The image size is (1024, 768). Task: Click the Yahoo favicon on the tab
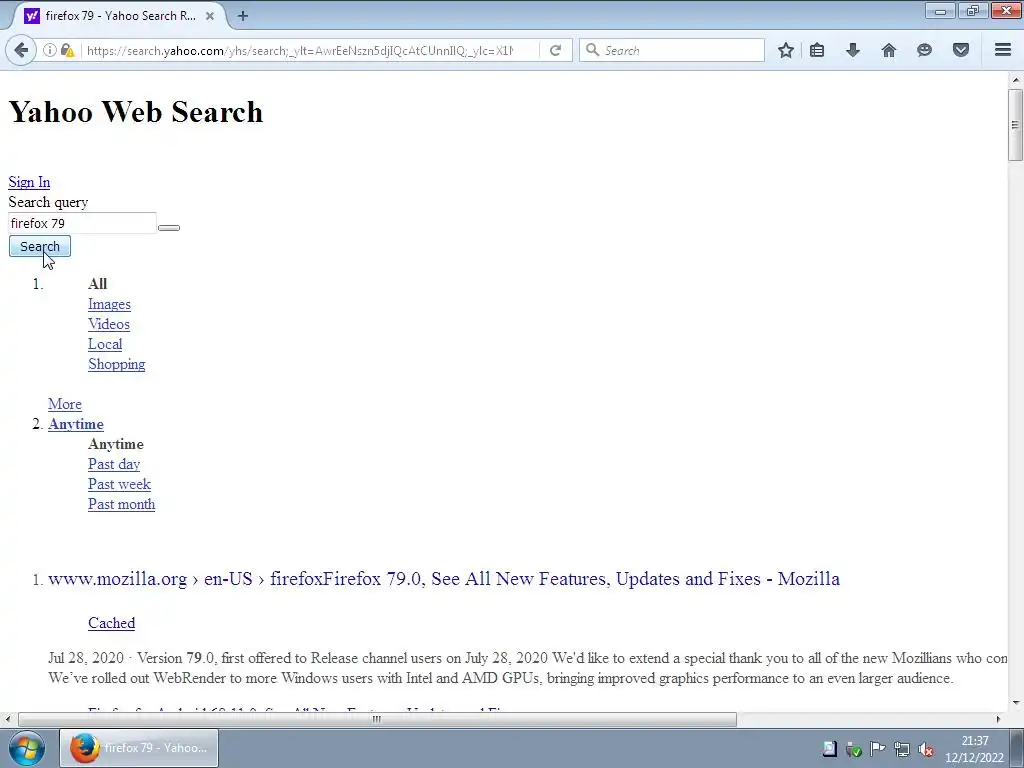[31, 16]
